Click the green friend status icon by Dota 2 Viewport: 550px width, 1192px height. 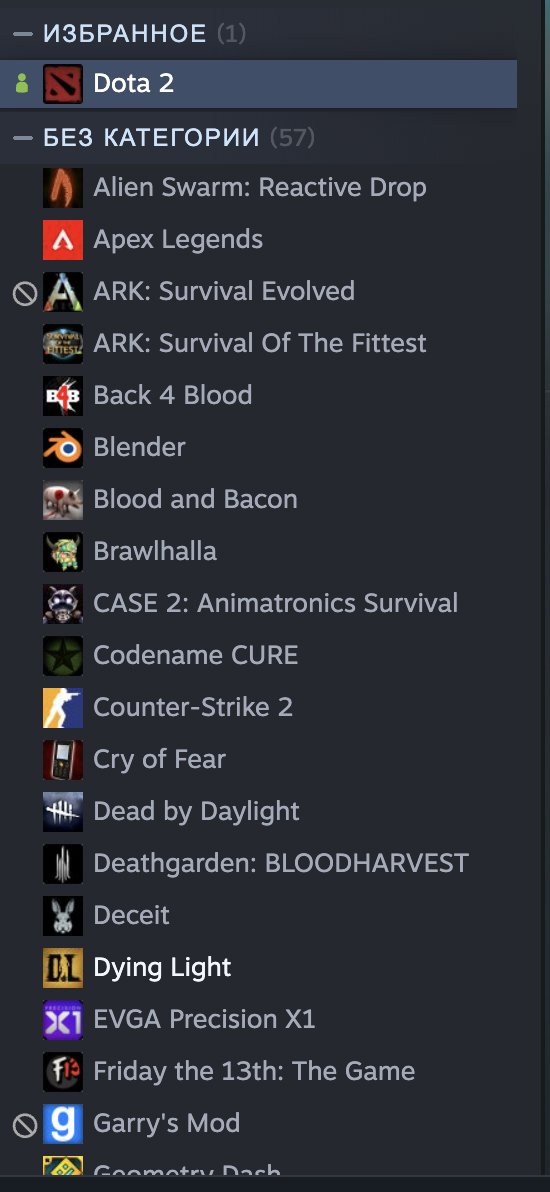pyautogui.click(x=22, y=84)
